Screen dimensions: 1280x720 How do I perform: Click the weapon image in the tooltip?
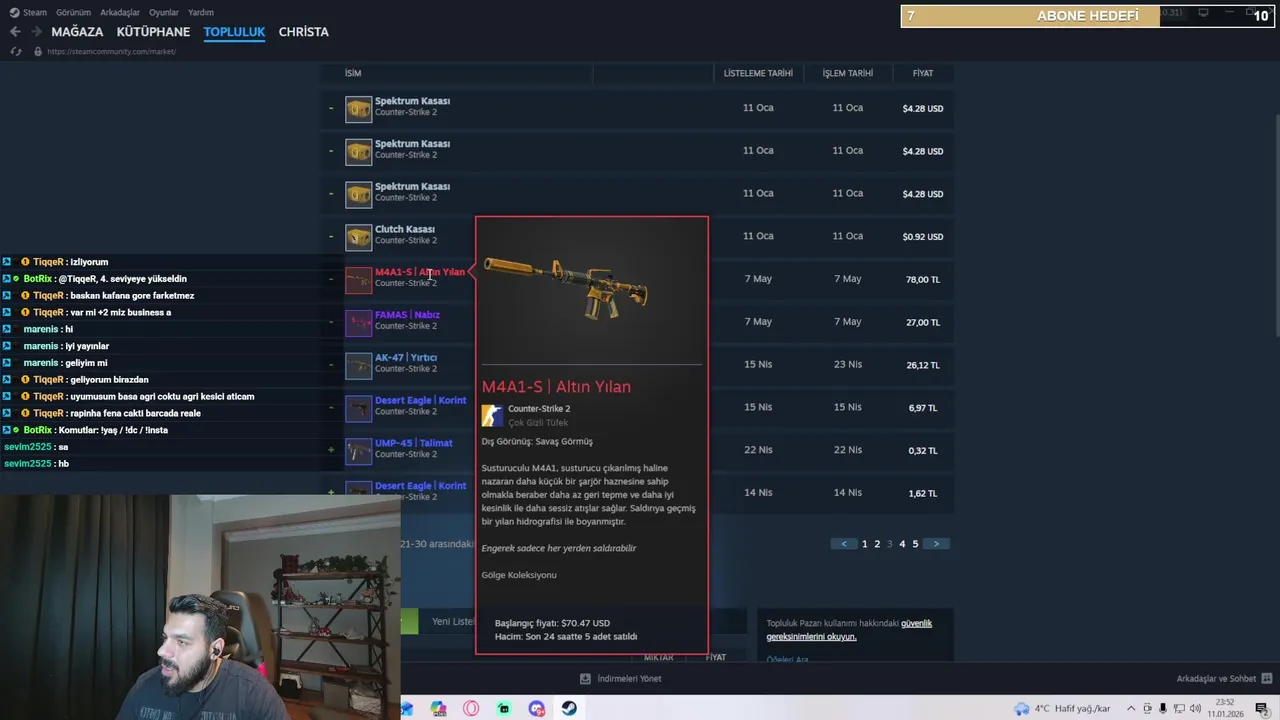[566, 289]
